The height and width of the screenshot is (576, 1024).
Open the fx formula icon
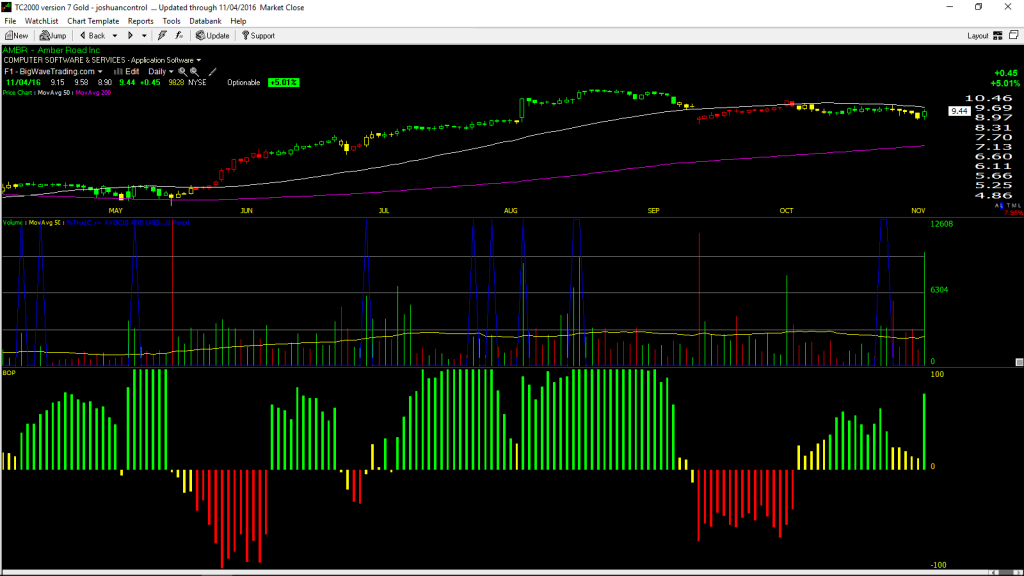click(180, 36)
